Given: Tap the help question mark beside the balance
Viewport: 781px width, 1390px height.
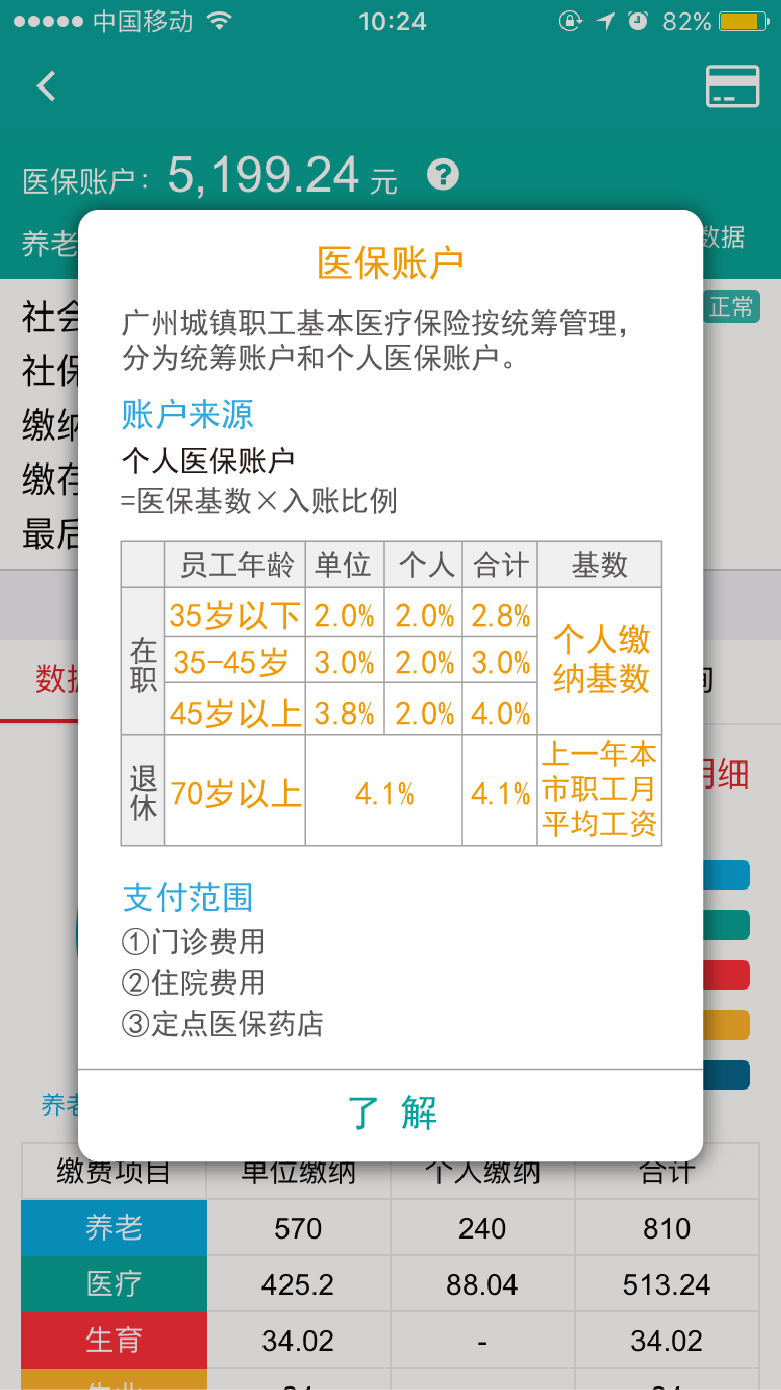Looking at the screenshot, I should [440, 176].
